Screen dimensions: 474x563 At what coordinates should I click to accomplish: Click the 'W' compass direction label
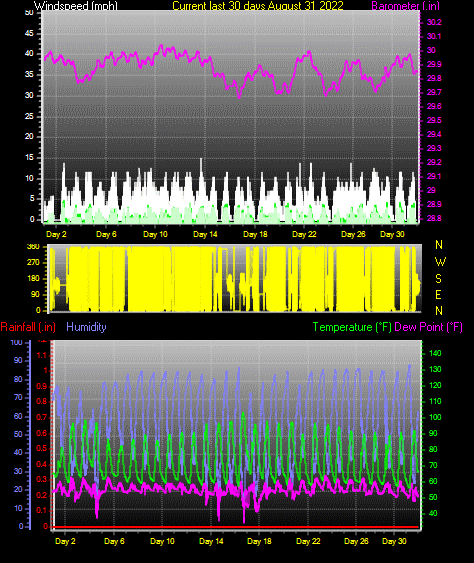click(x=440, y=262)
